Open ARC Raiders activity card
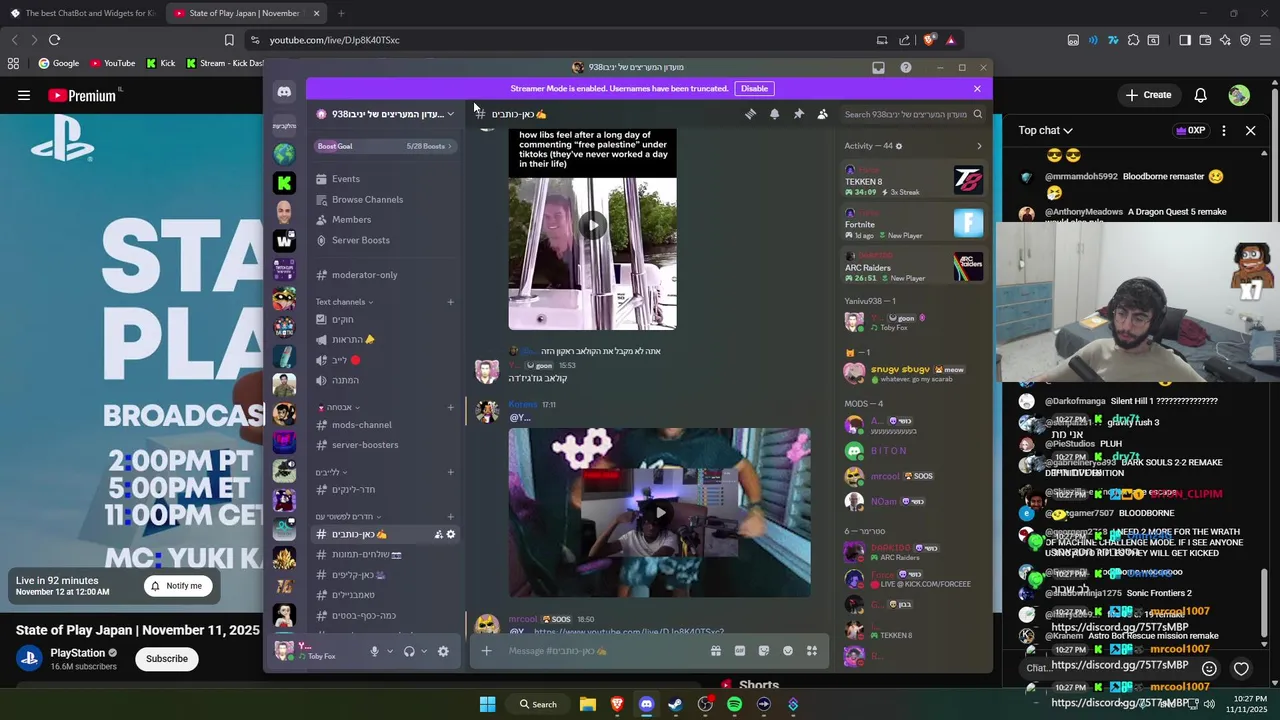 [914, 267]
